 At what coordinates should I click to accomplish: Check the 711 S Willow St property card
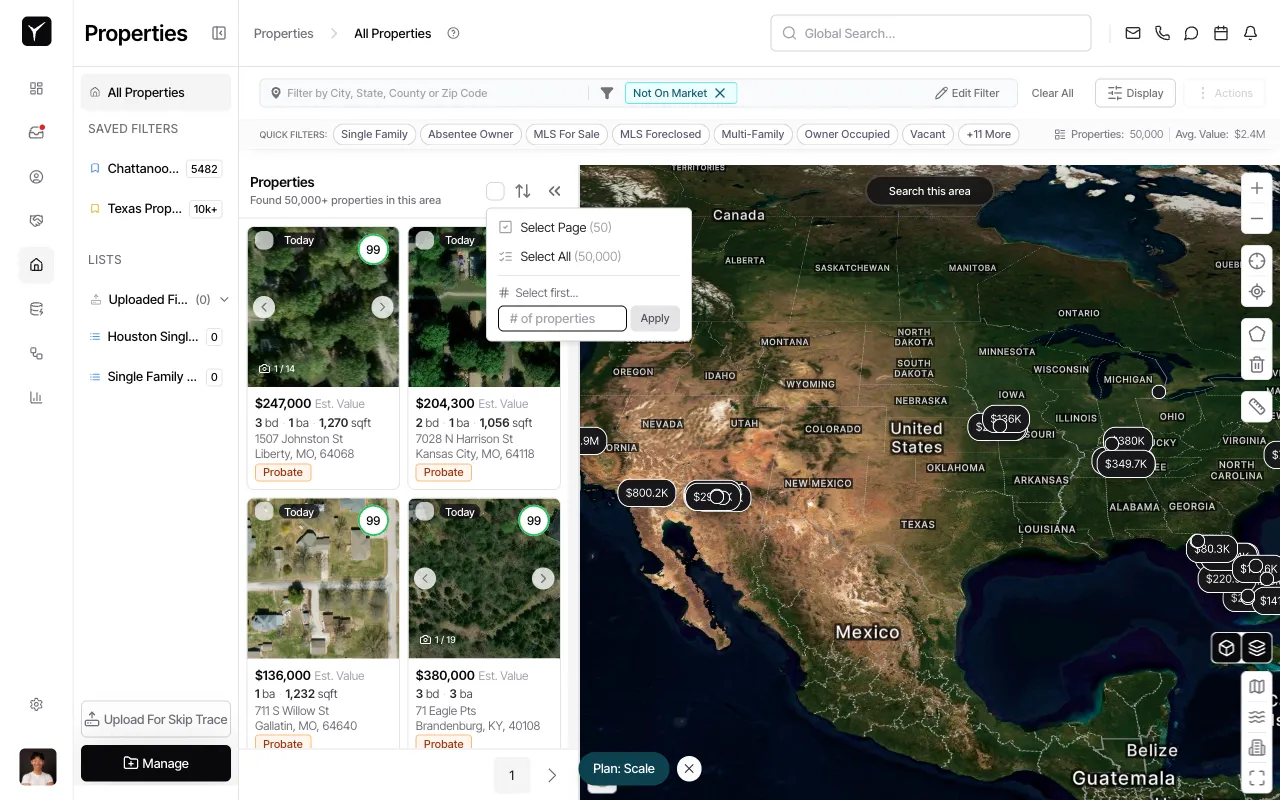tap(264, 512)
